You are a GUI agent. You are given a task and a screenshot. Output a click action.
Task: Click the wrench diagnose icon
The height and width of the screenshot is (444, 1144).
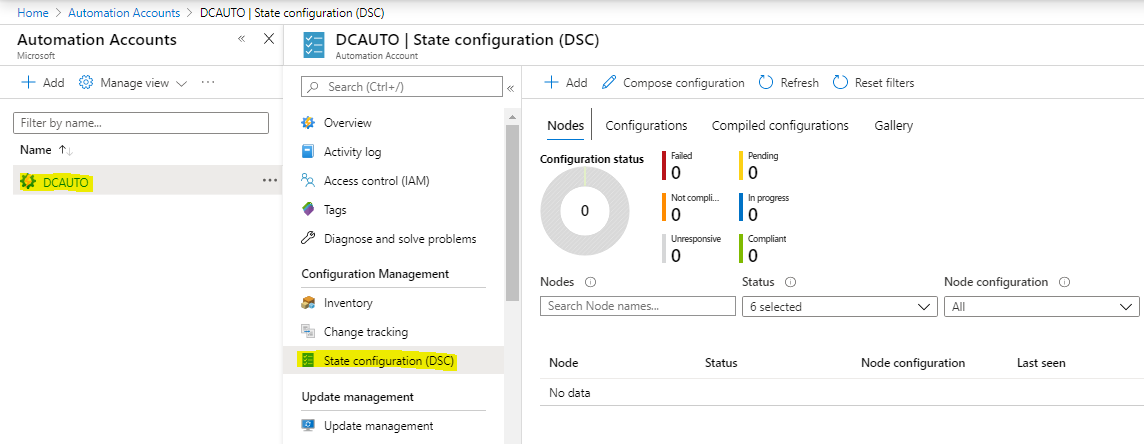click(x=308, y=238)
